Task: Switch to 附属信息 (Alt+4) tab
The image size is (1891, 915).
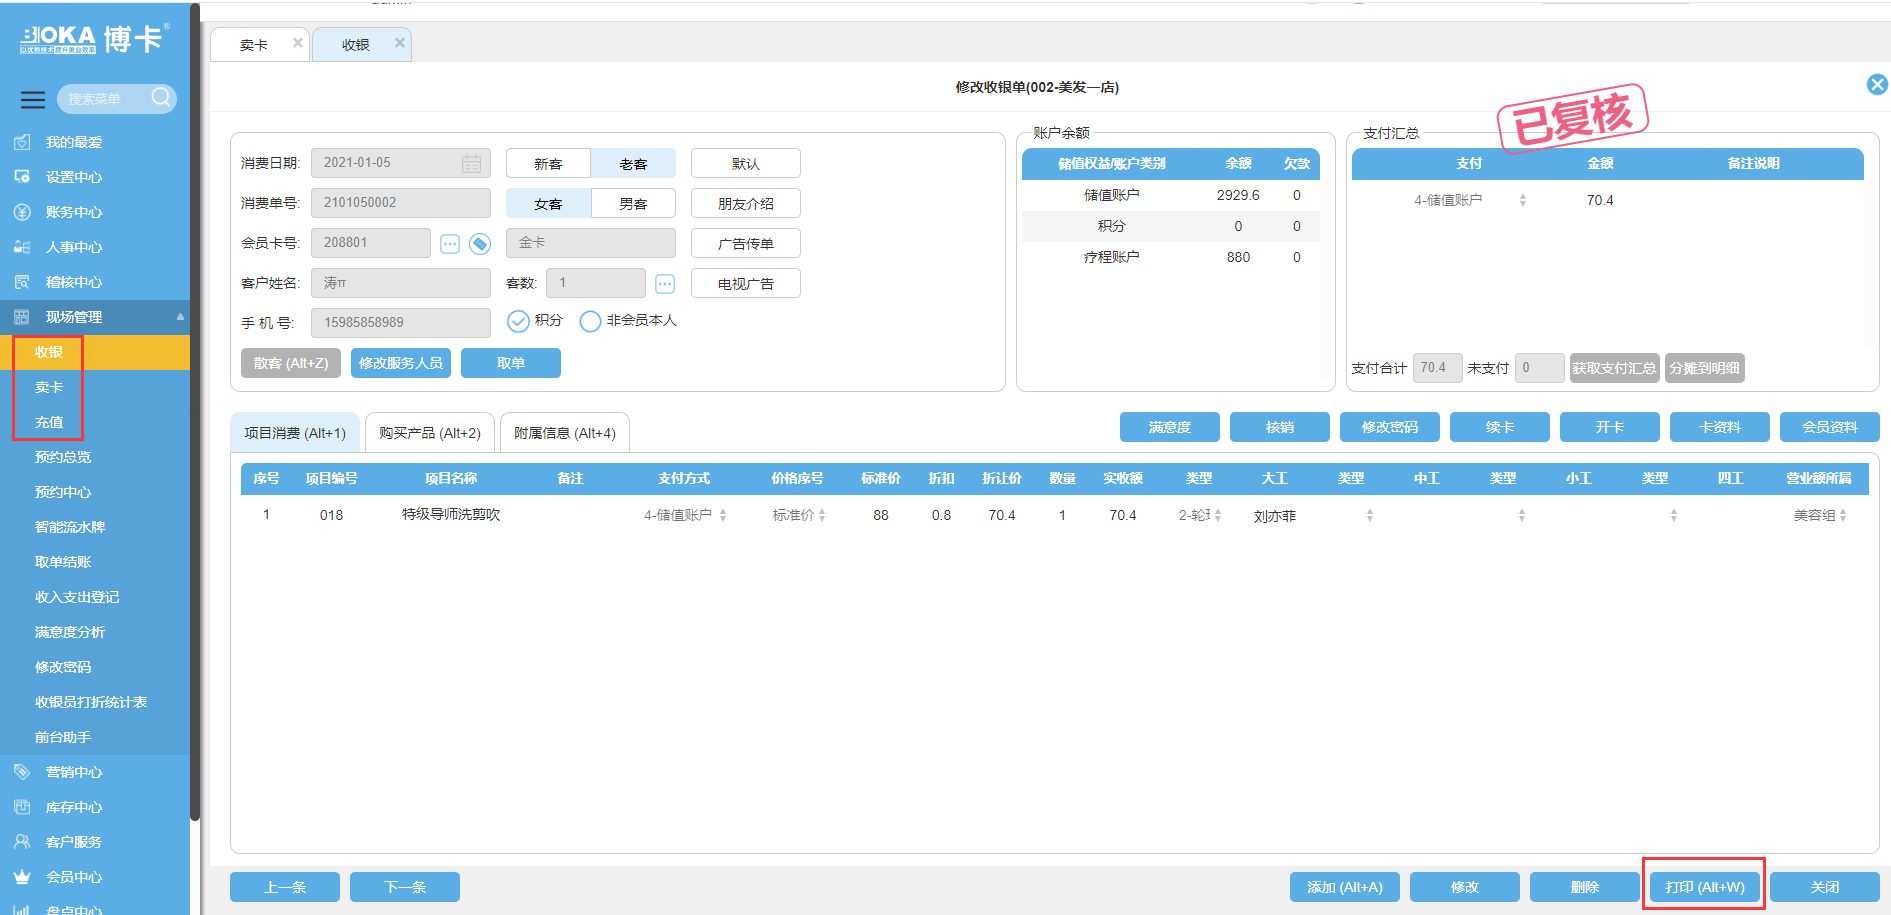Action: [x=564, y=433]
